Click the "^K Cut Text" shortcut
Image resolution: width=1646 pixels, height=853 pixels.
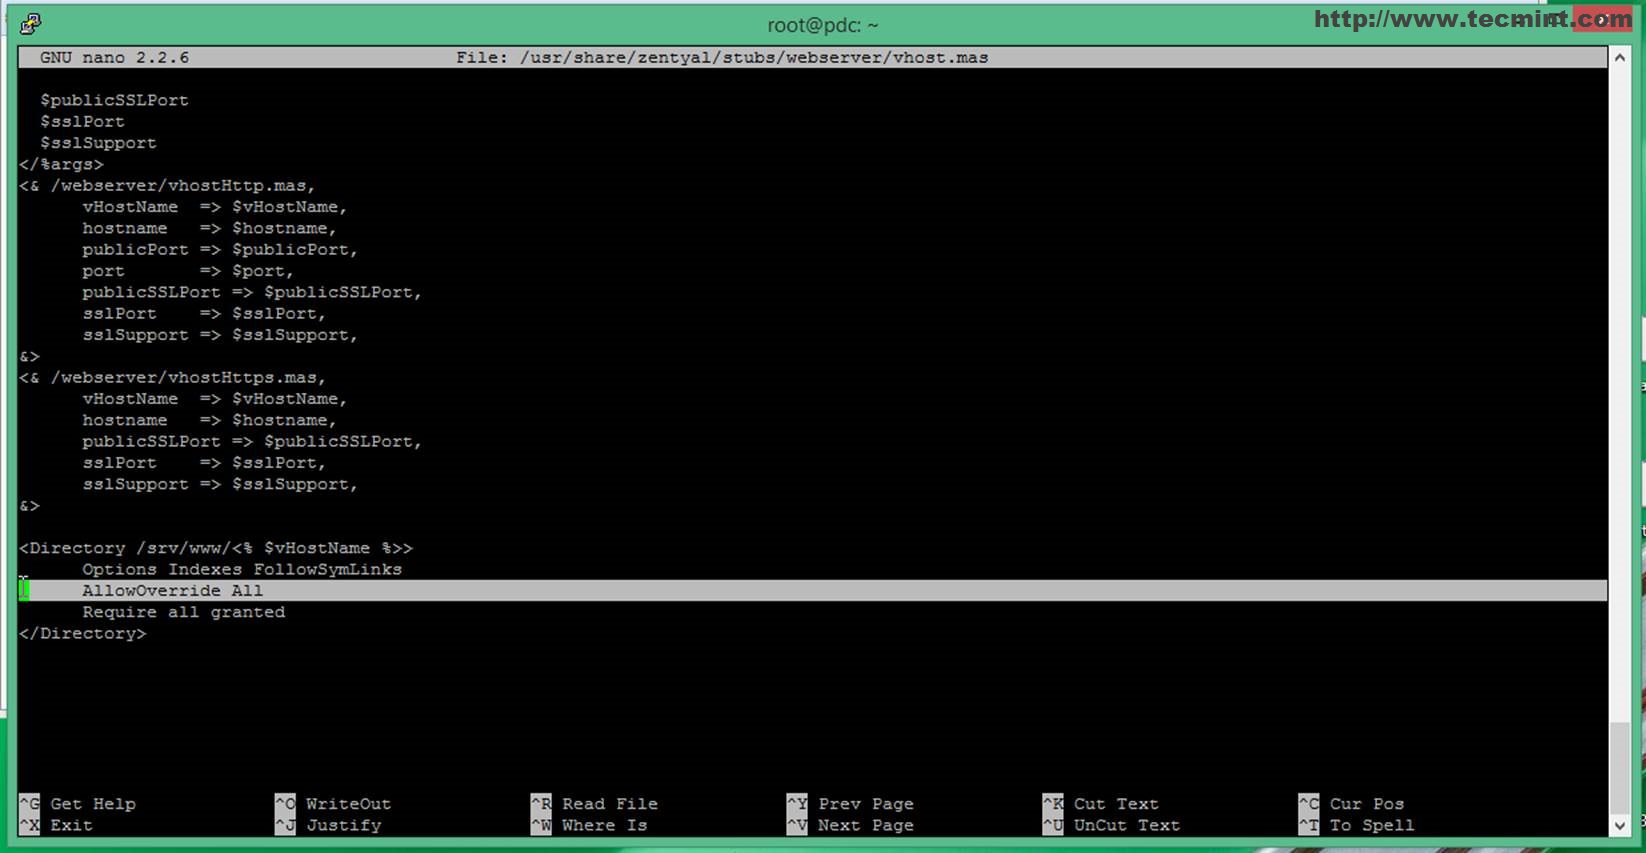pos(1101,804)
